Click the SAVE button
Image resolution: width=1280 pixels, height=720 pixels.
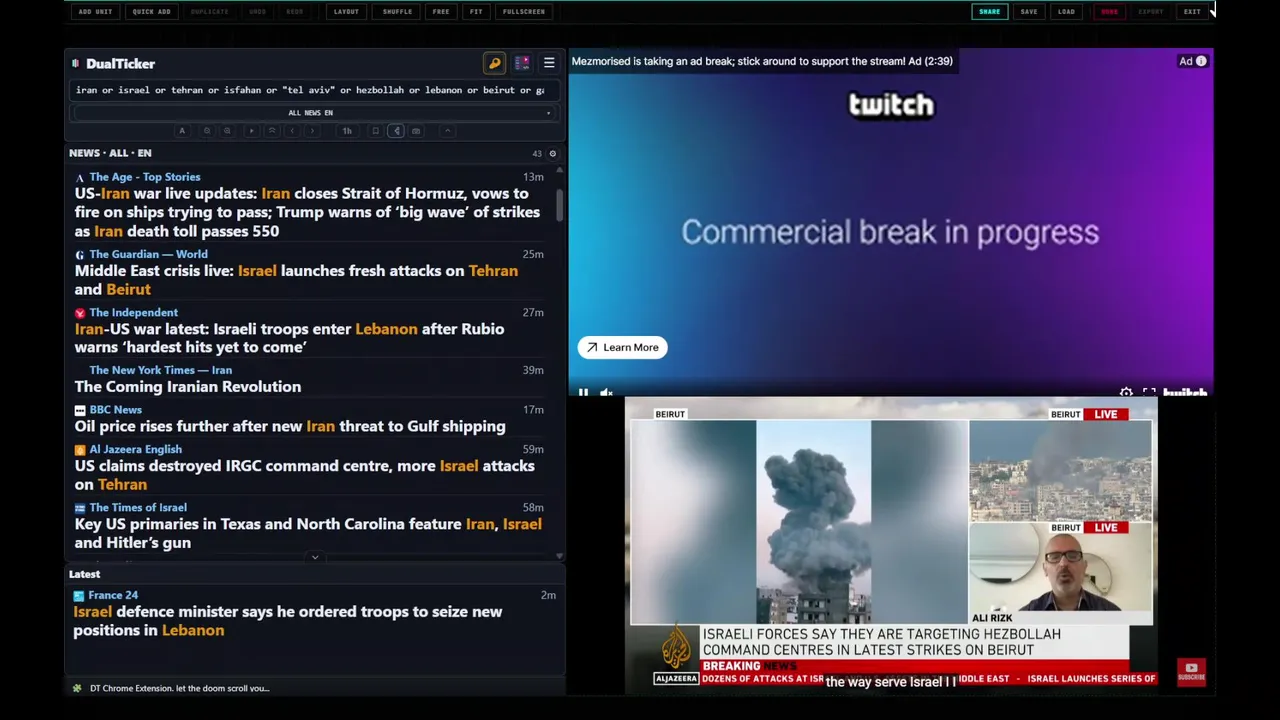1029,12
